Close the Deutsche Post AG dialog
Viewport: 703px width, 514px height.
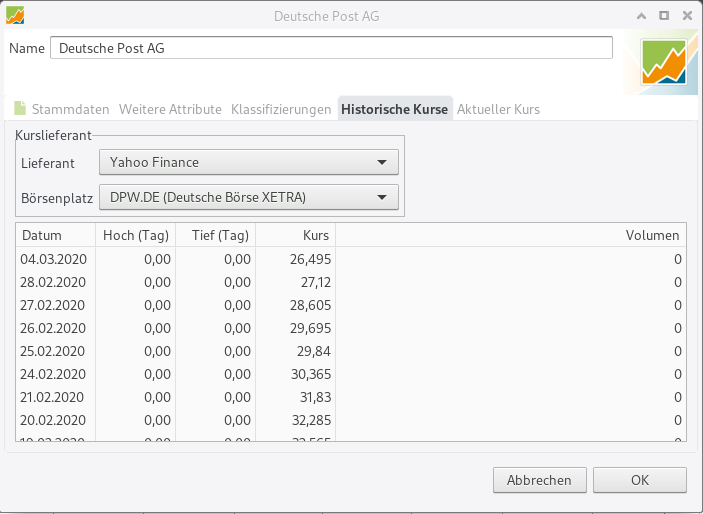click(x=687, y=16)
